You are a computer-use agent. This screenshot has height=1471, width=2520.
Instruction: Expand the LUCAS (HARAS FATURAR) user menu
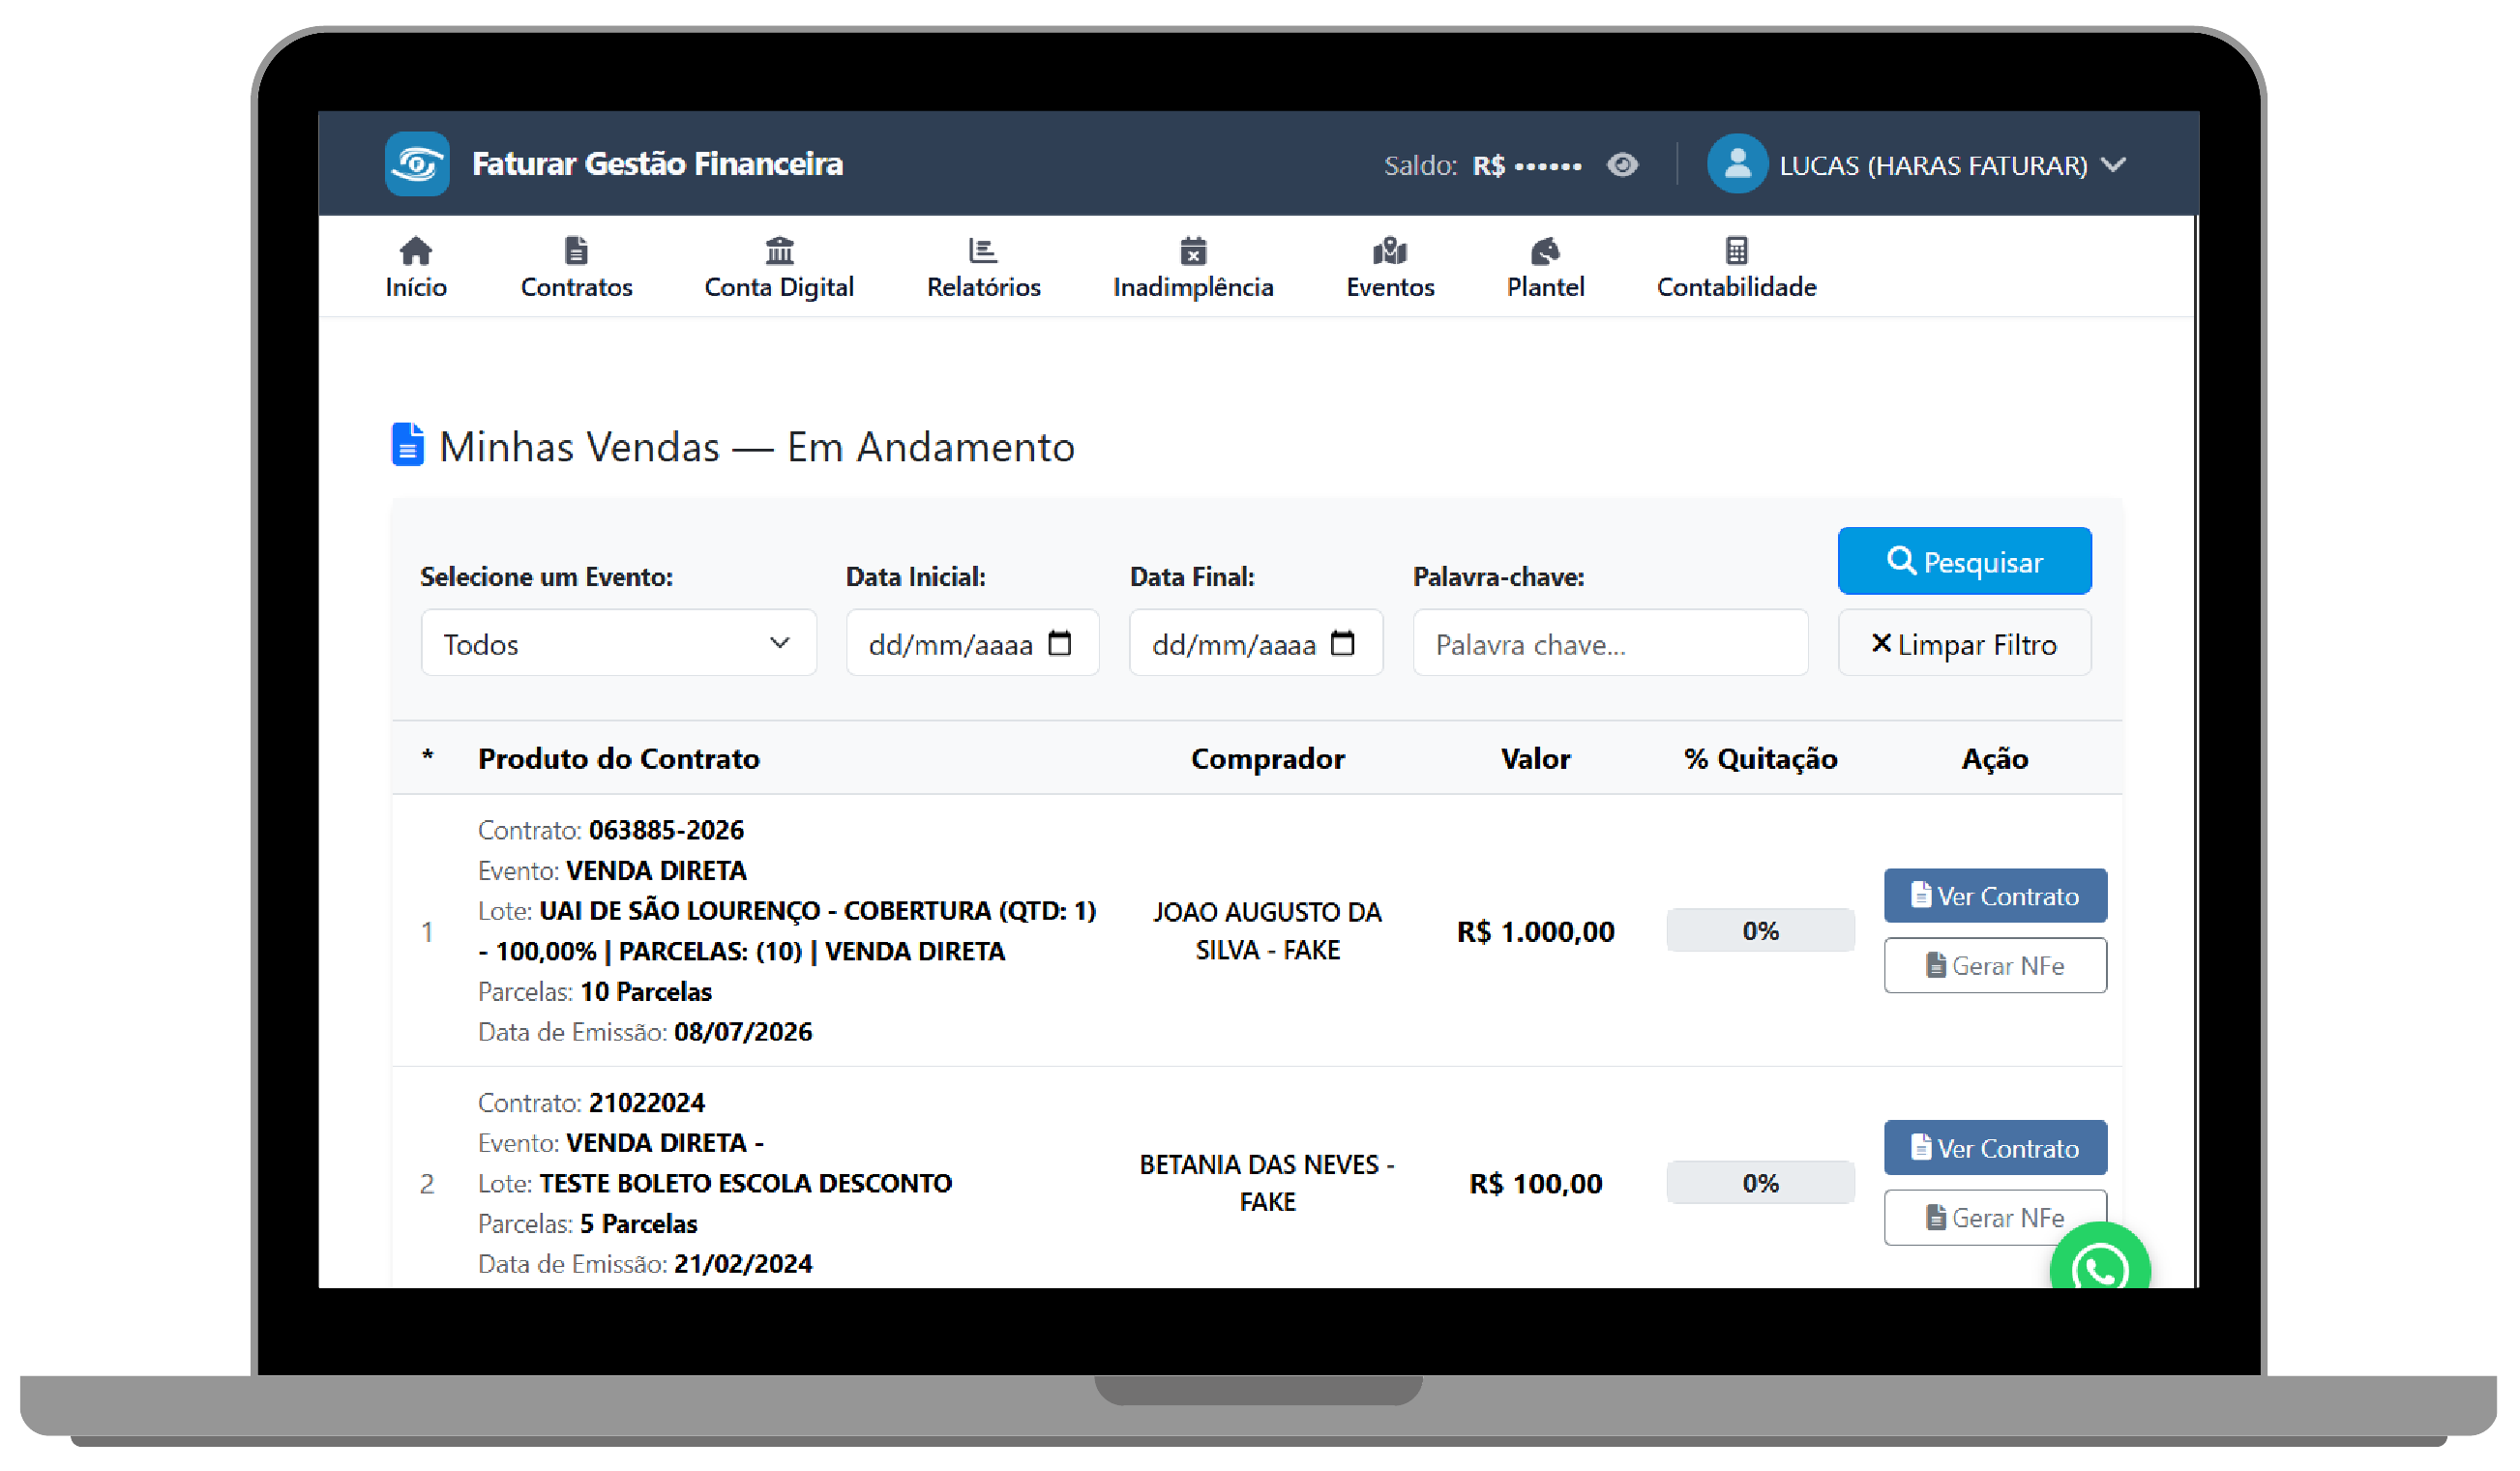(x=1951, y=165)
